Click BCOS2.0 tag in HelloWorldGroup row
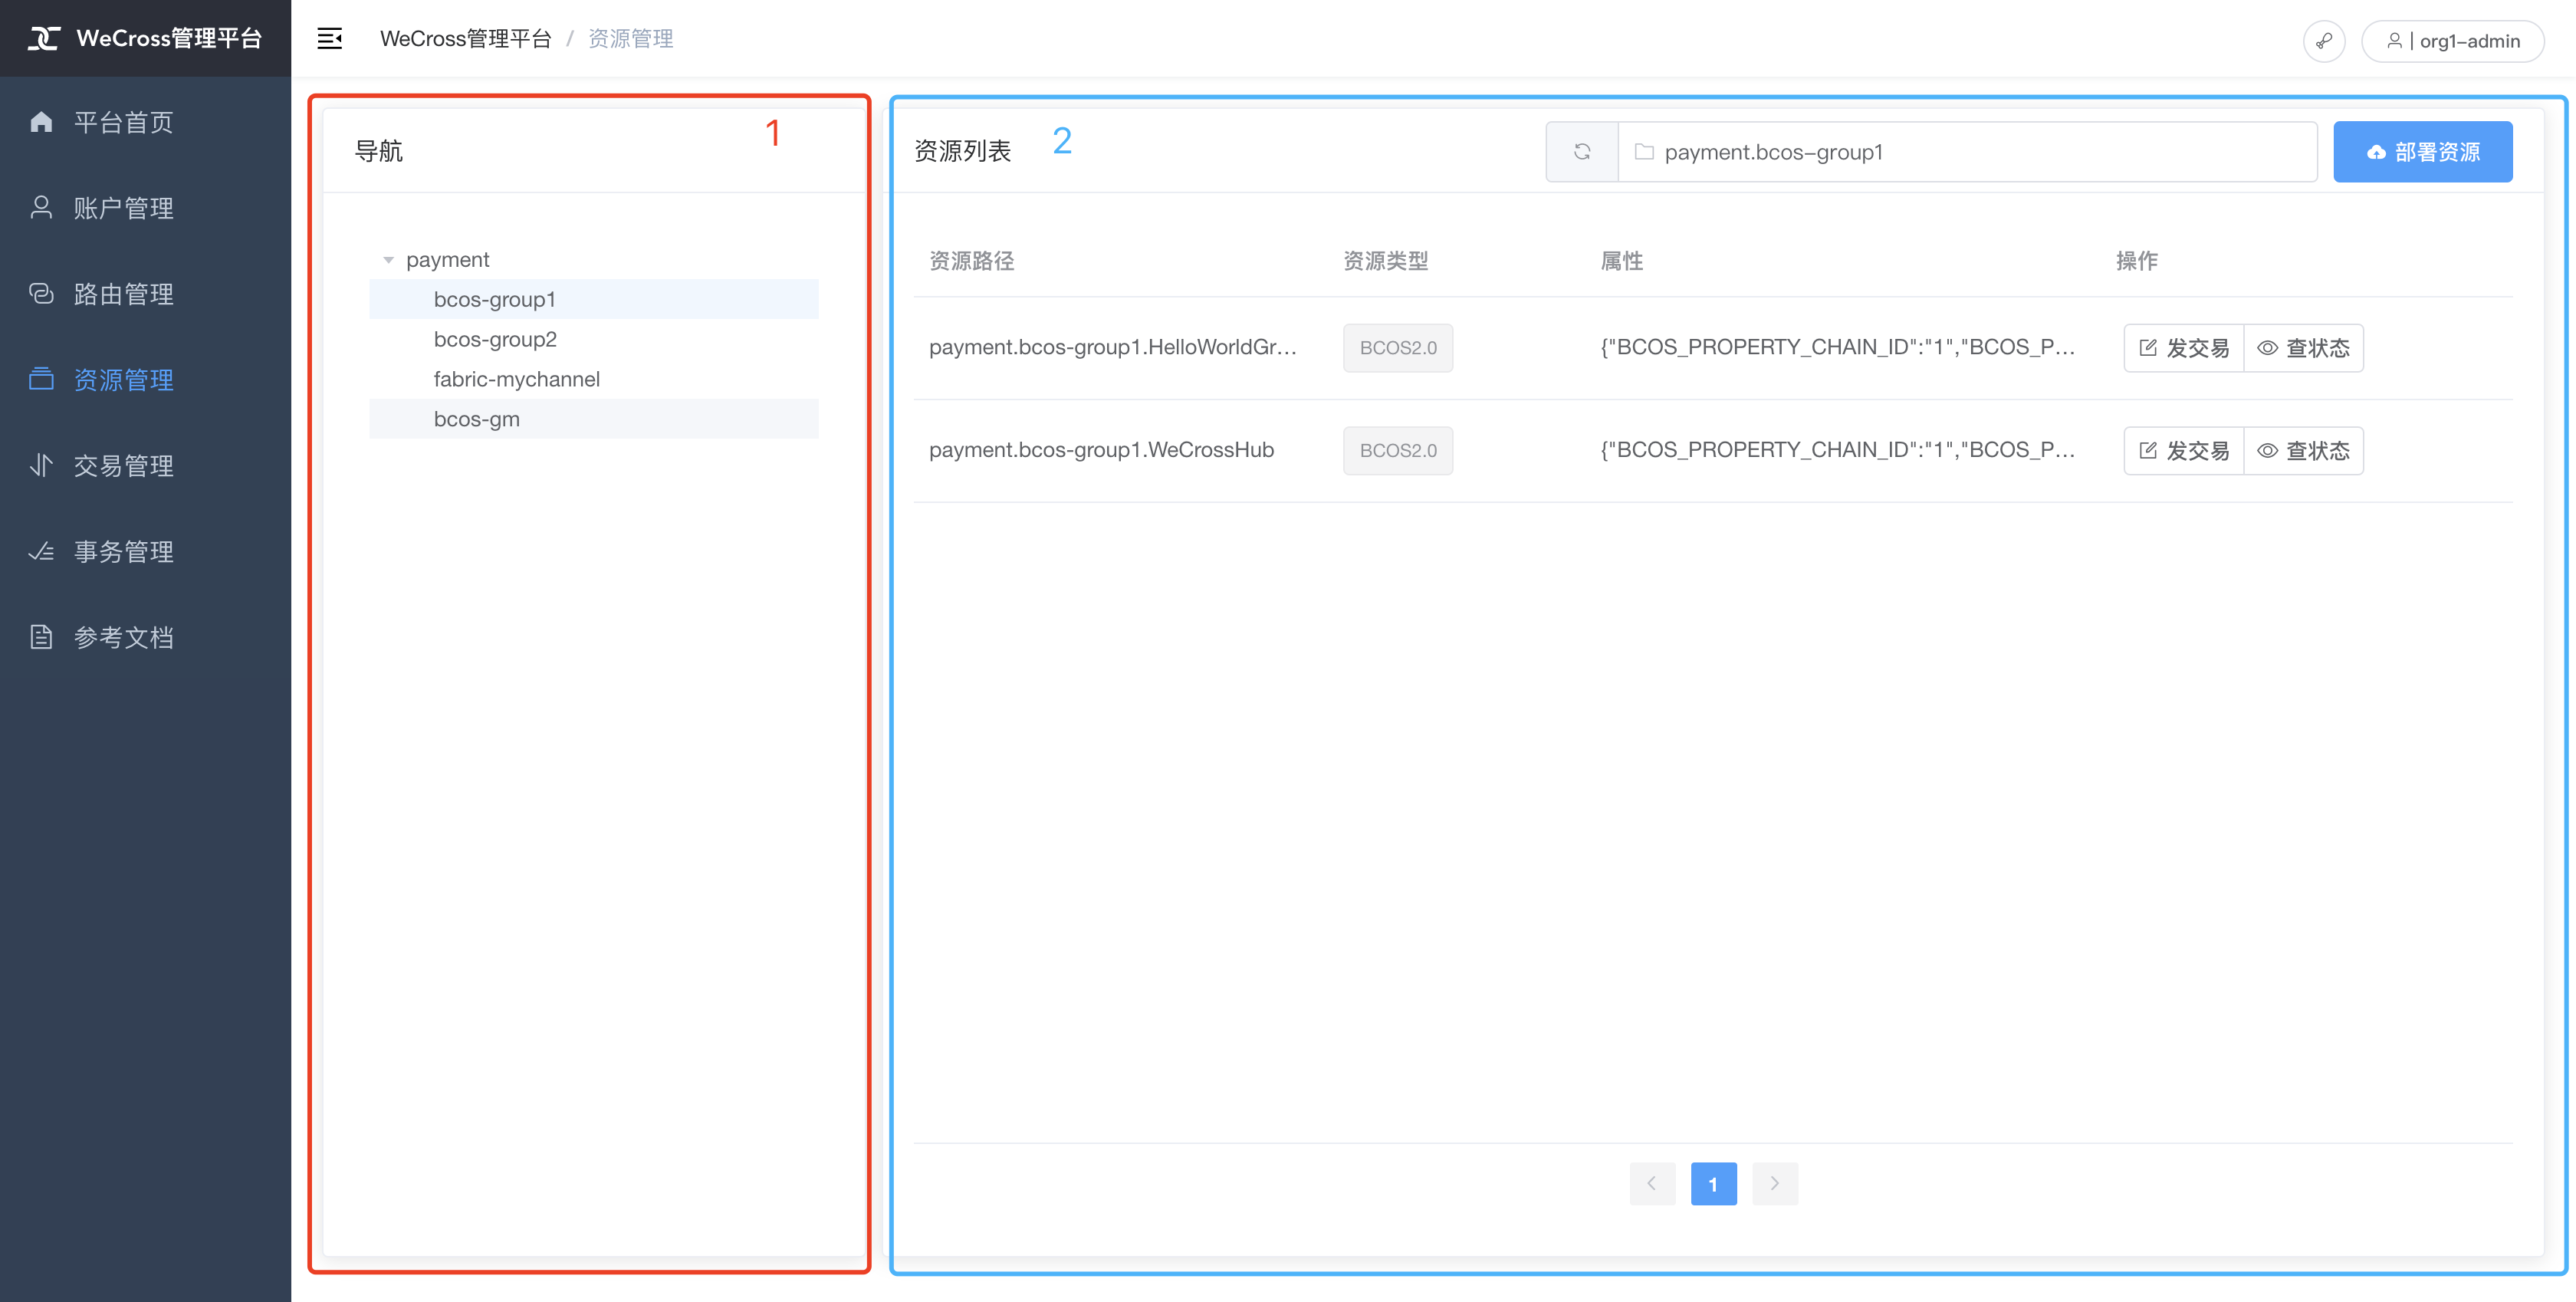 pyautogui.click(x=1398, y=348)
